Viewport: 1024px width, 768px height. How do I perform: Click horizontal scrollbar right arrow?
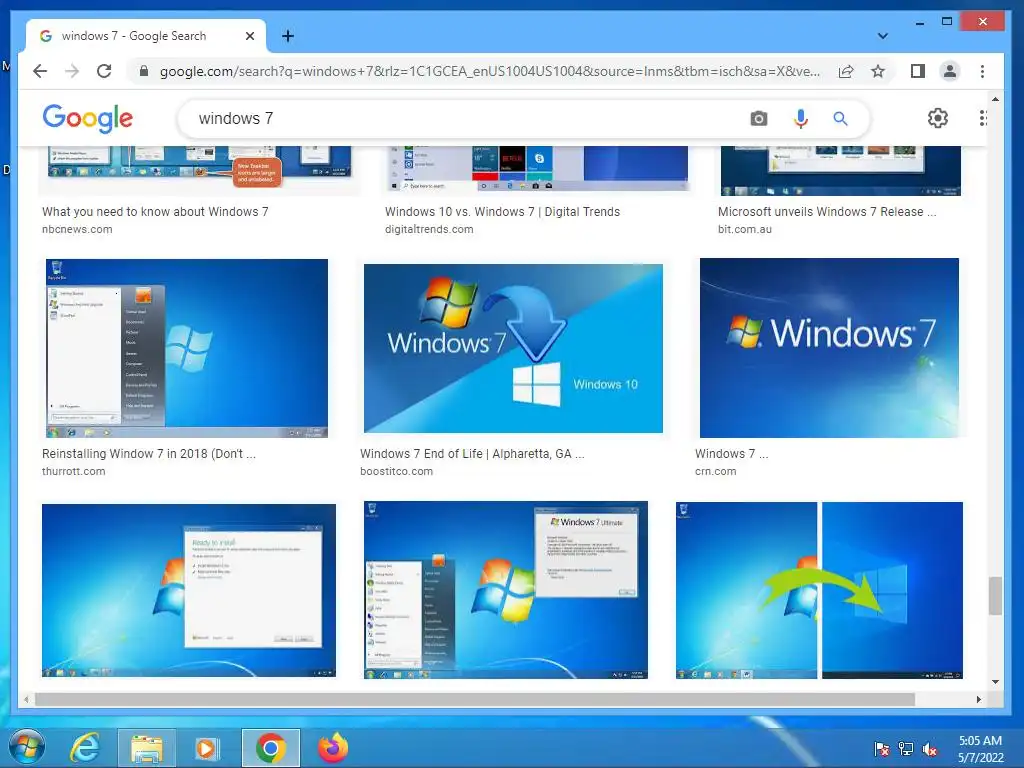(978, 699)
